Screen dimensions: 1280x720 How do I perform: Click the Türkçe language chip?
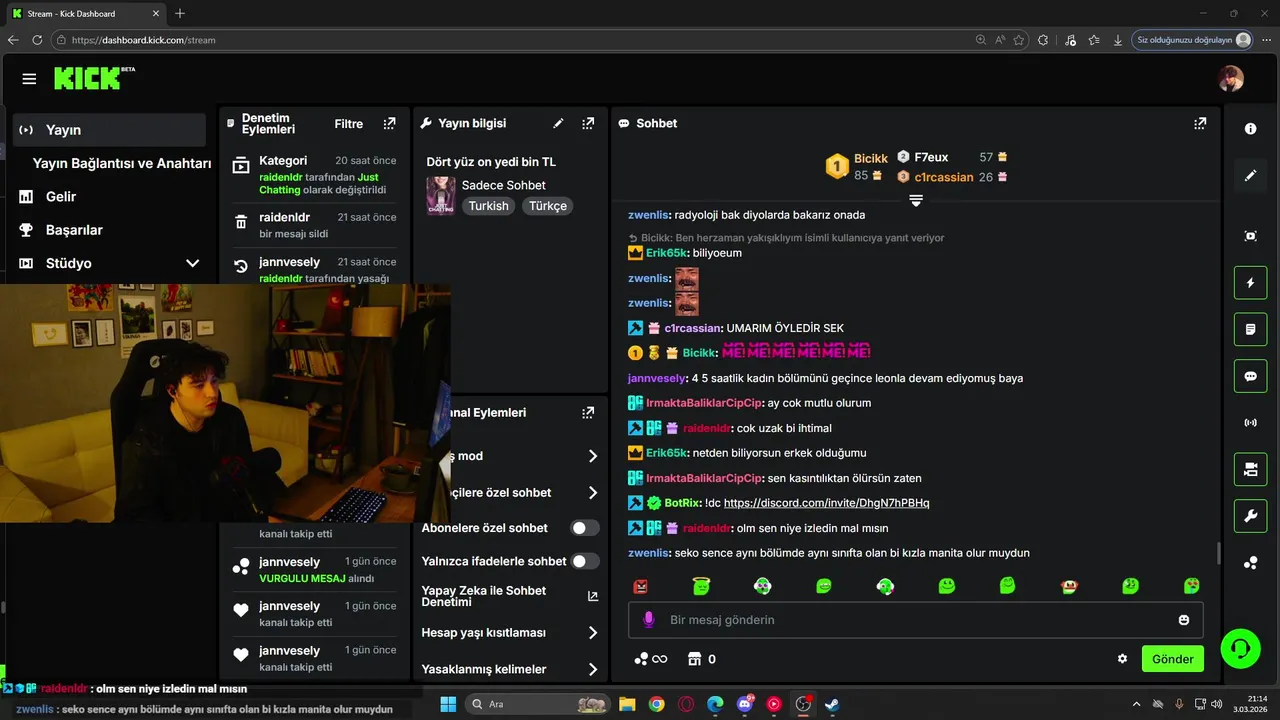(x=548, y=206)
